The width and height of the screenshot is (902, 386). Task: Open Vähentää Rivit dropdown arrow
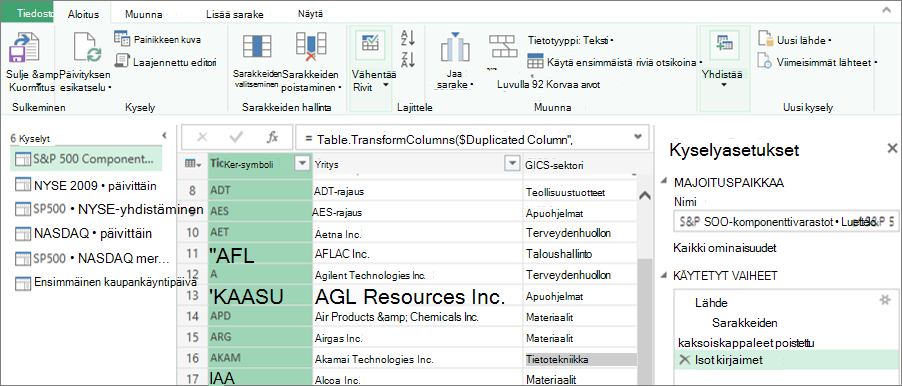point(386,85)
